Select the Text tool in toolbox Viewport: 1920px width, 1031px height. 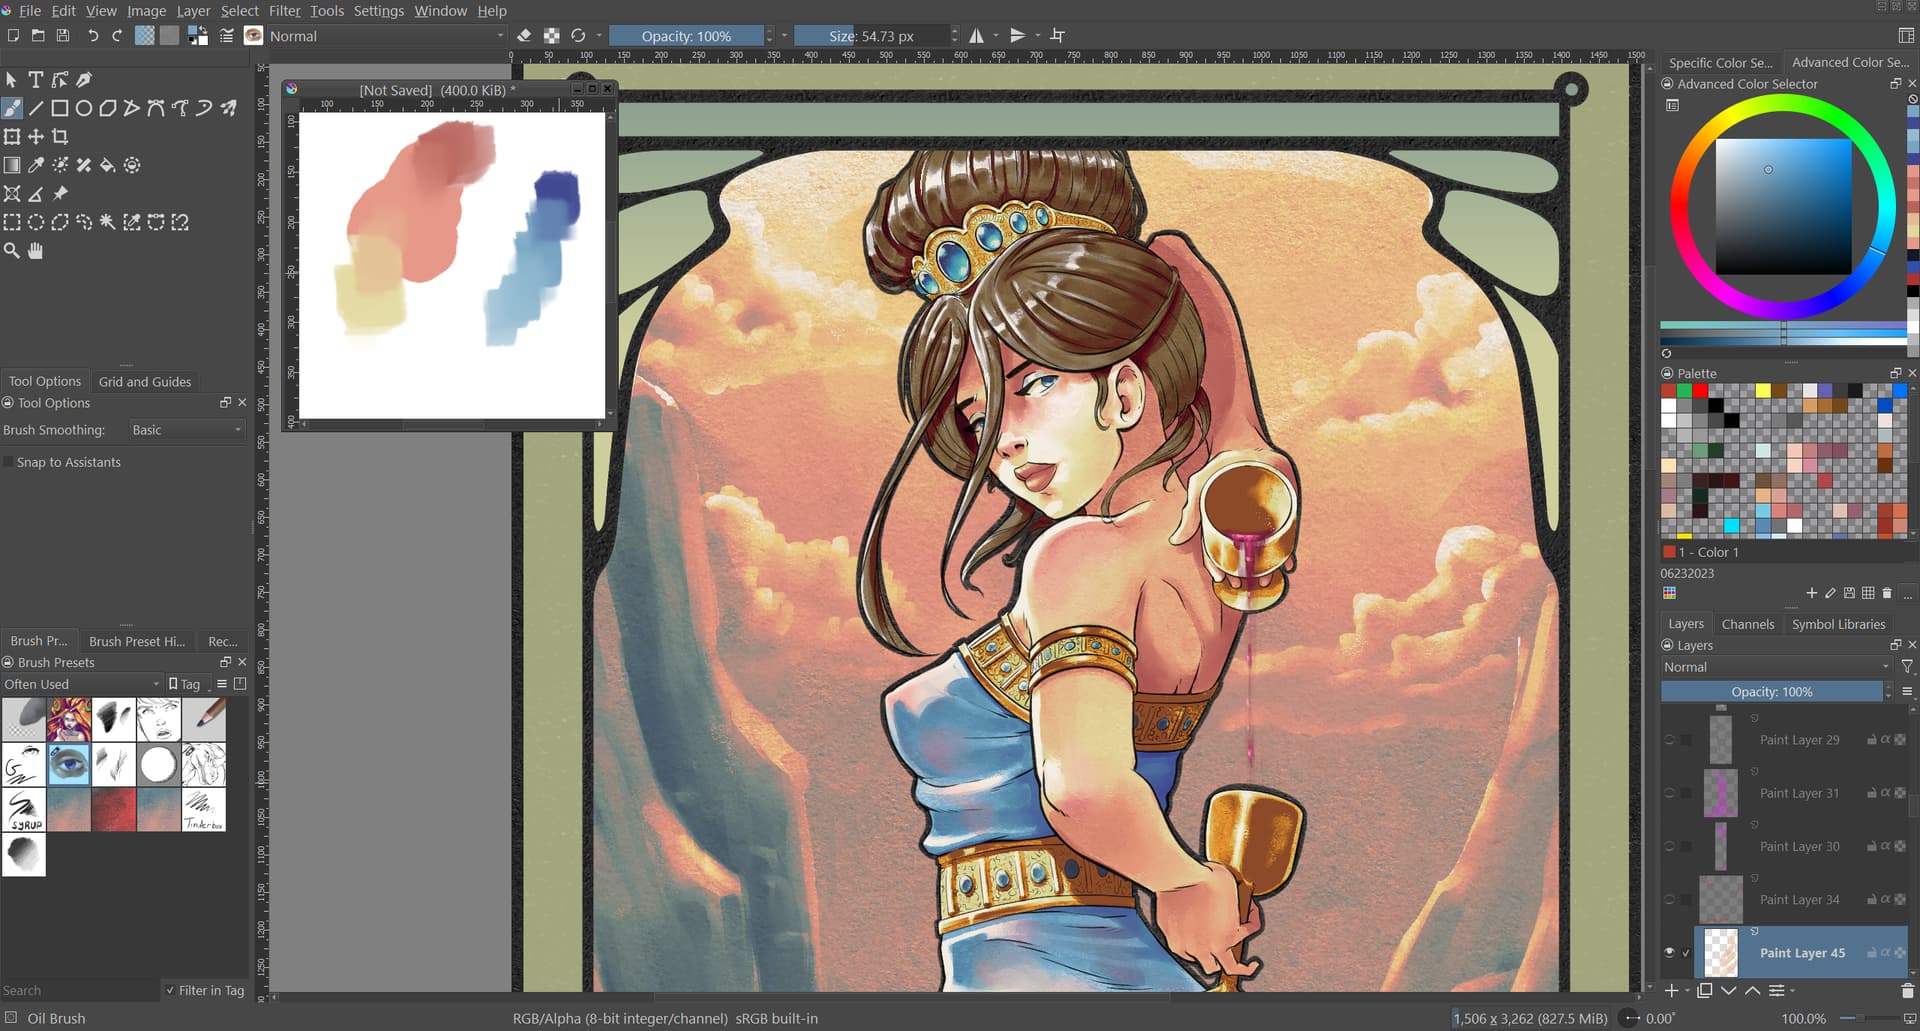[x=36, y=80]
